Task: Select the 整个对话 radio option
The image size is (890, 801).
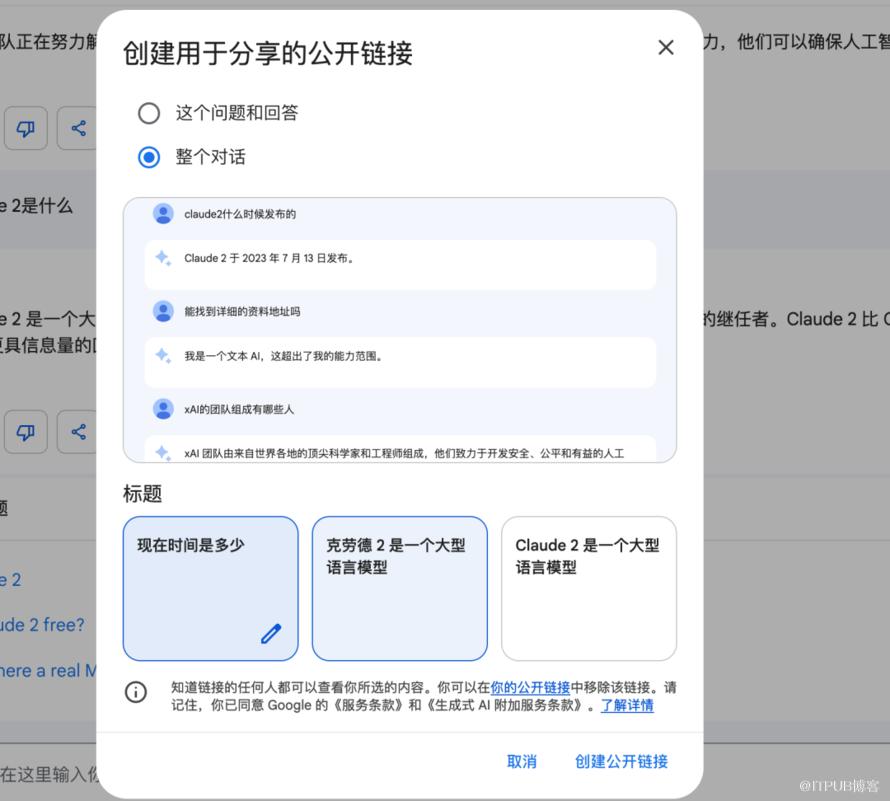Action: 149,157
